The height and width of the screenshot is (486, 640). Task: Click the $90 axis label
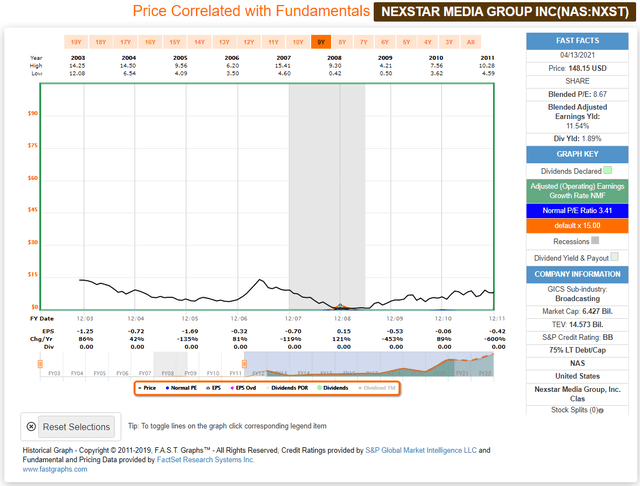tap(33, 113)
